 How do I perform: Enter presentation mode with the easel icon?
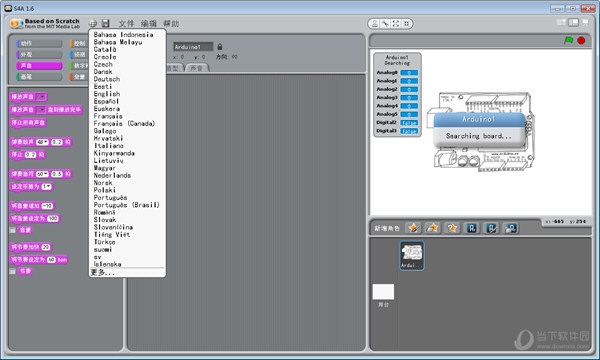(x=585, y=23)
